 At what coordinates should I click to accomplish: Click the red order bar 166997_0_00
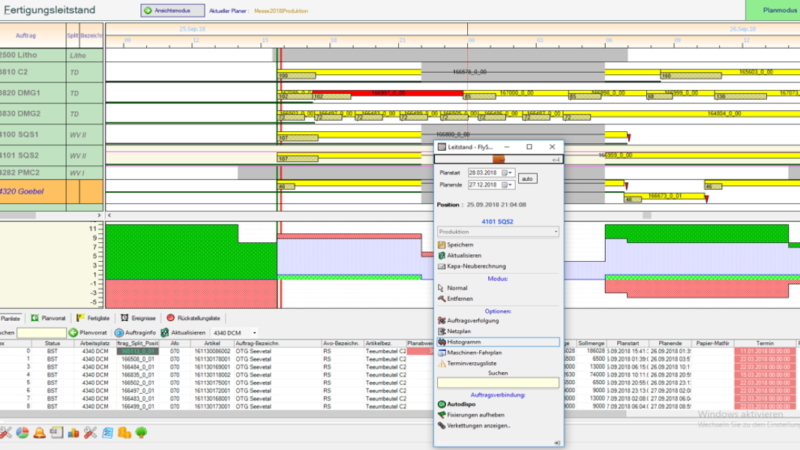tap(388, 93)
